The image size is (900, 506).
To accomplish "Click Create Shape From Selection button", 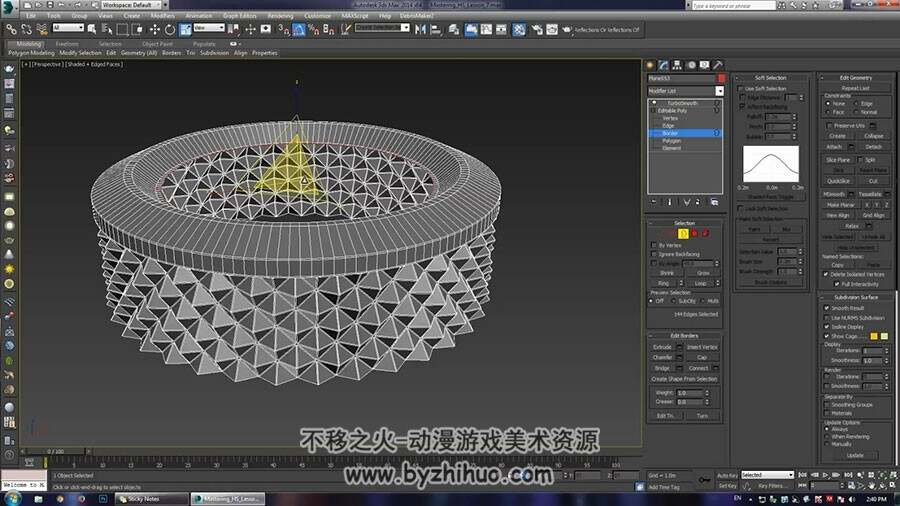I will coord(684,379).
